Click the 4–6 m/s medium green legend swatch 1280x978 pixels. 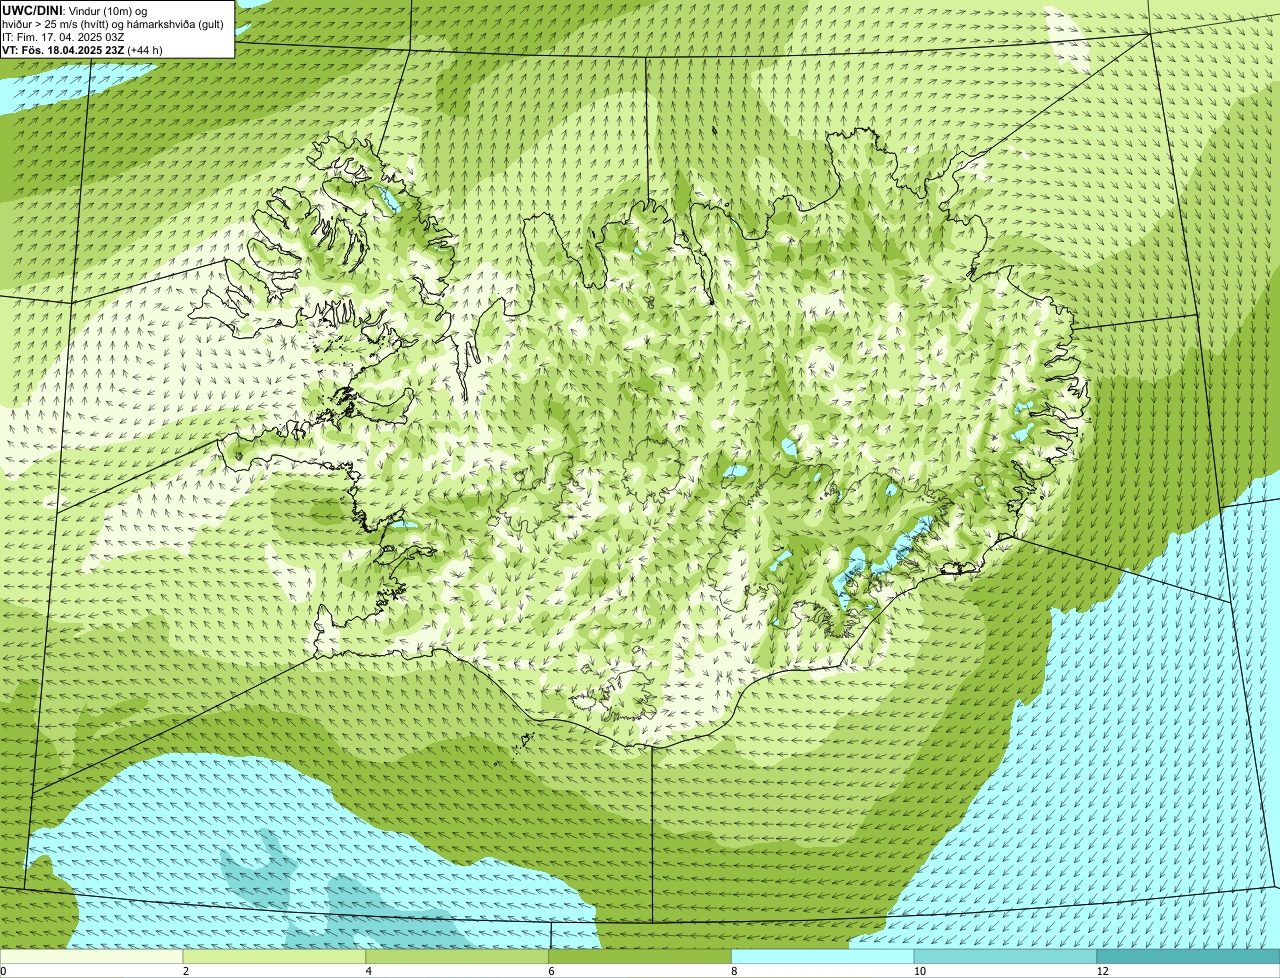coord(458,957)
